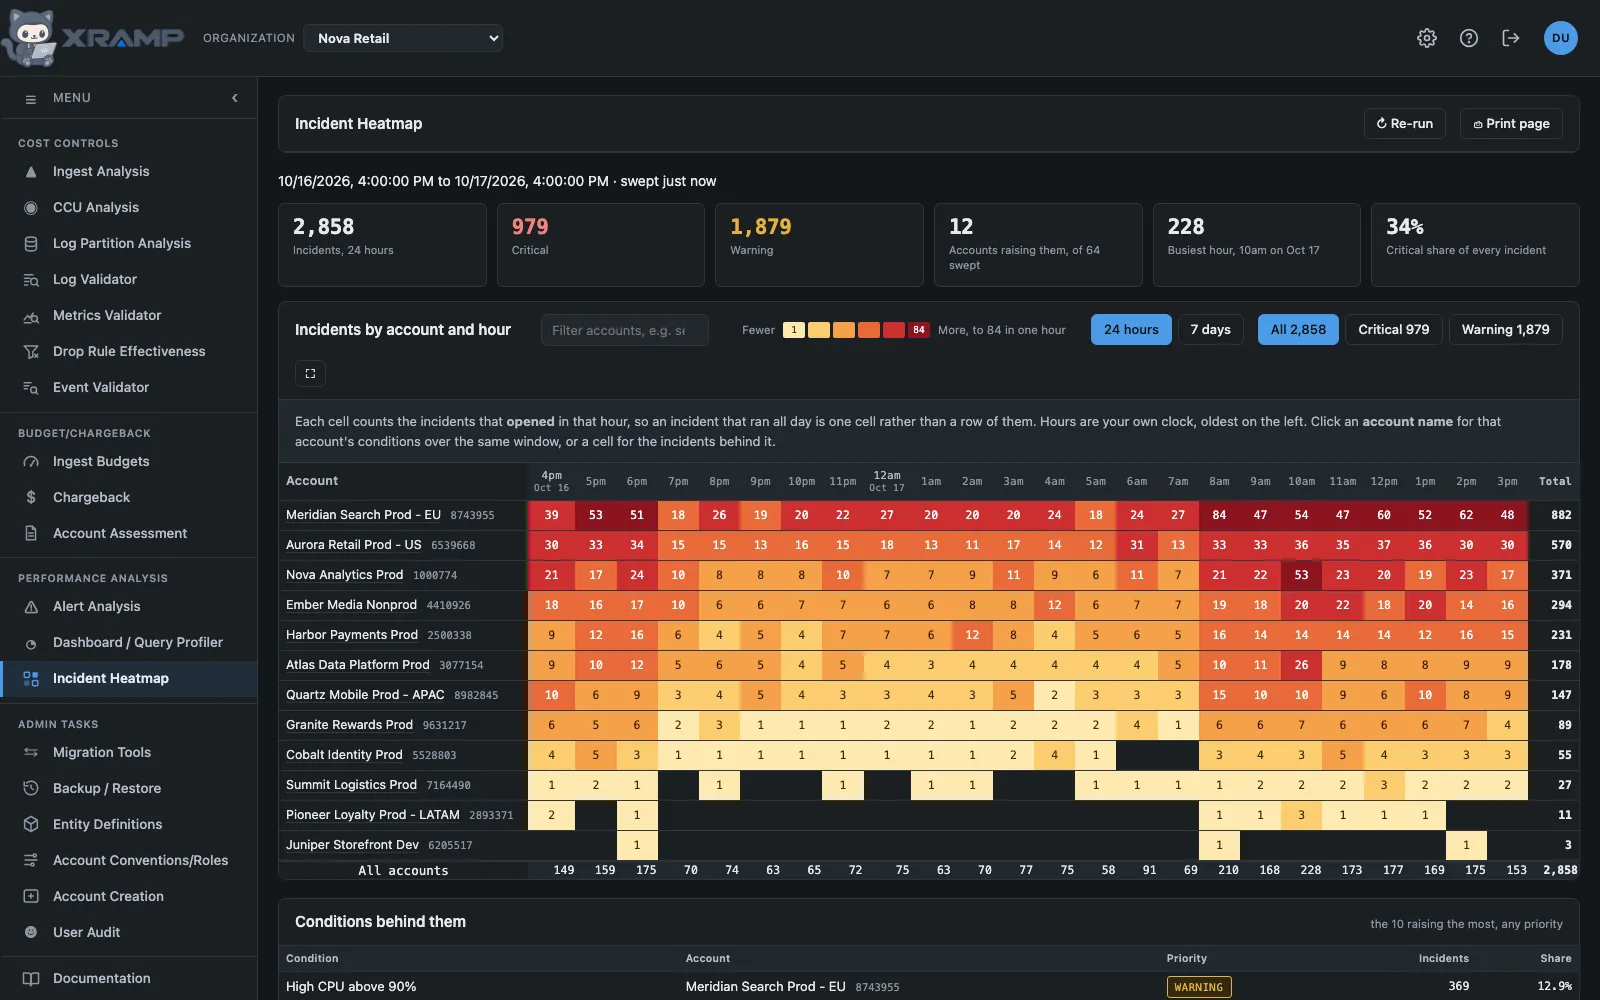Screen dimensions: 1600x1000
Task: Show All 2,858 incidents
Action: point(1298,330)
